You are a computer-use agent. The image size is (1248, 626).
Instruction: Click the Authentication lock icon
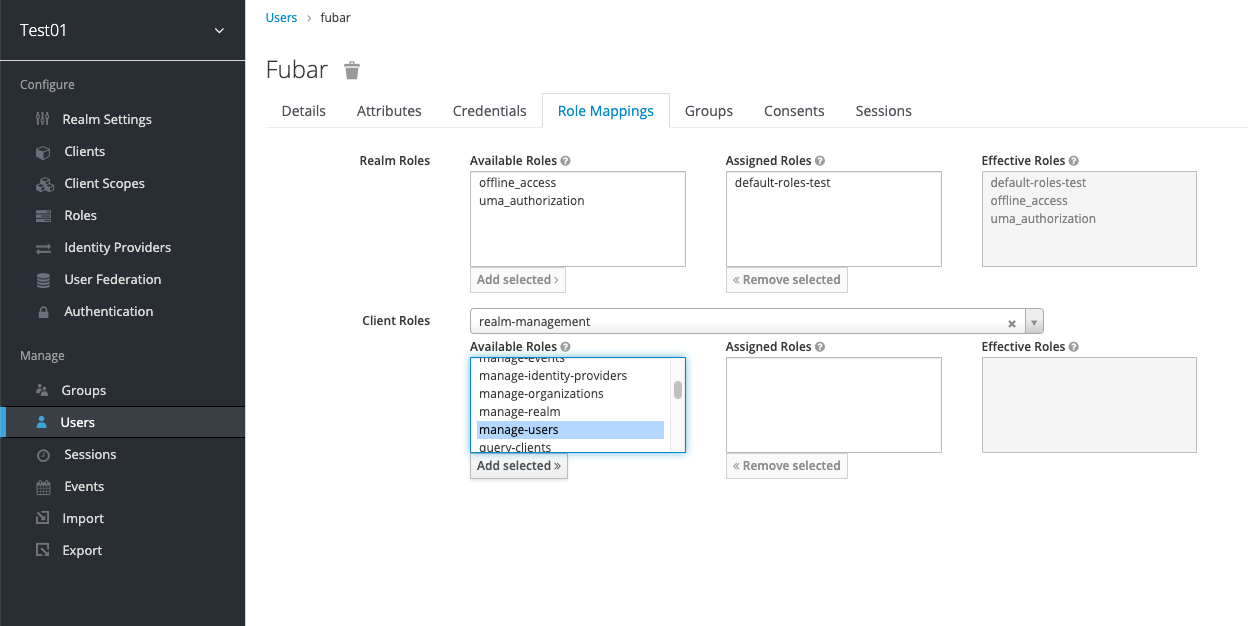pos(43,312)
